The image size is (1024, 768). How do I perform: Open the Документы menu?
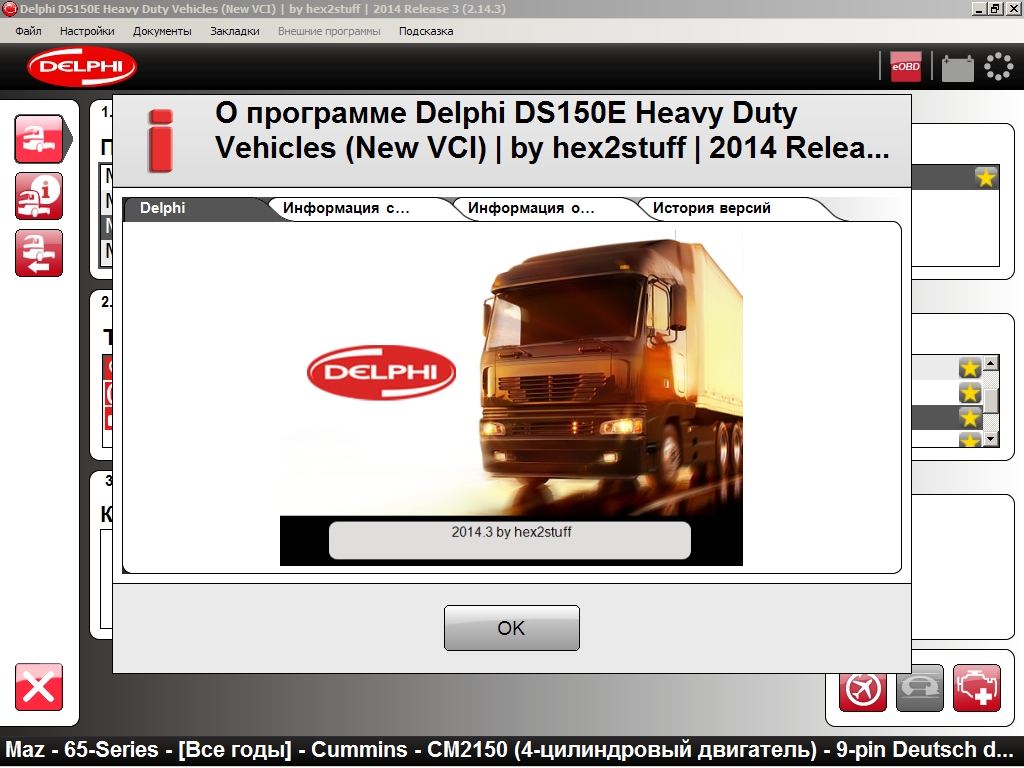tap(162, 31)
